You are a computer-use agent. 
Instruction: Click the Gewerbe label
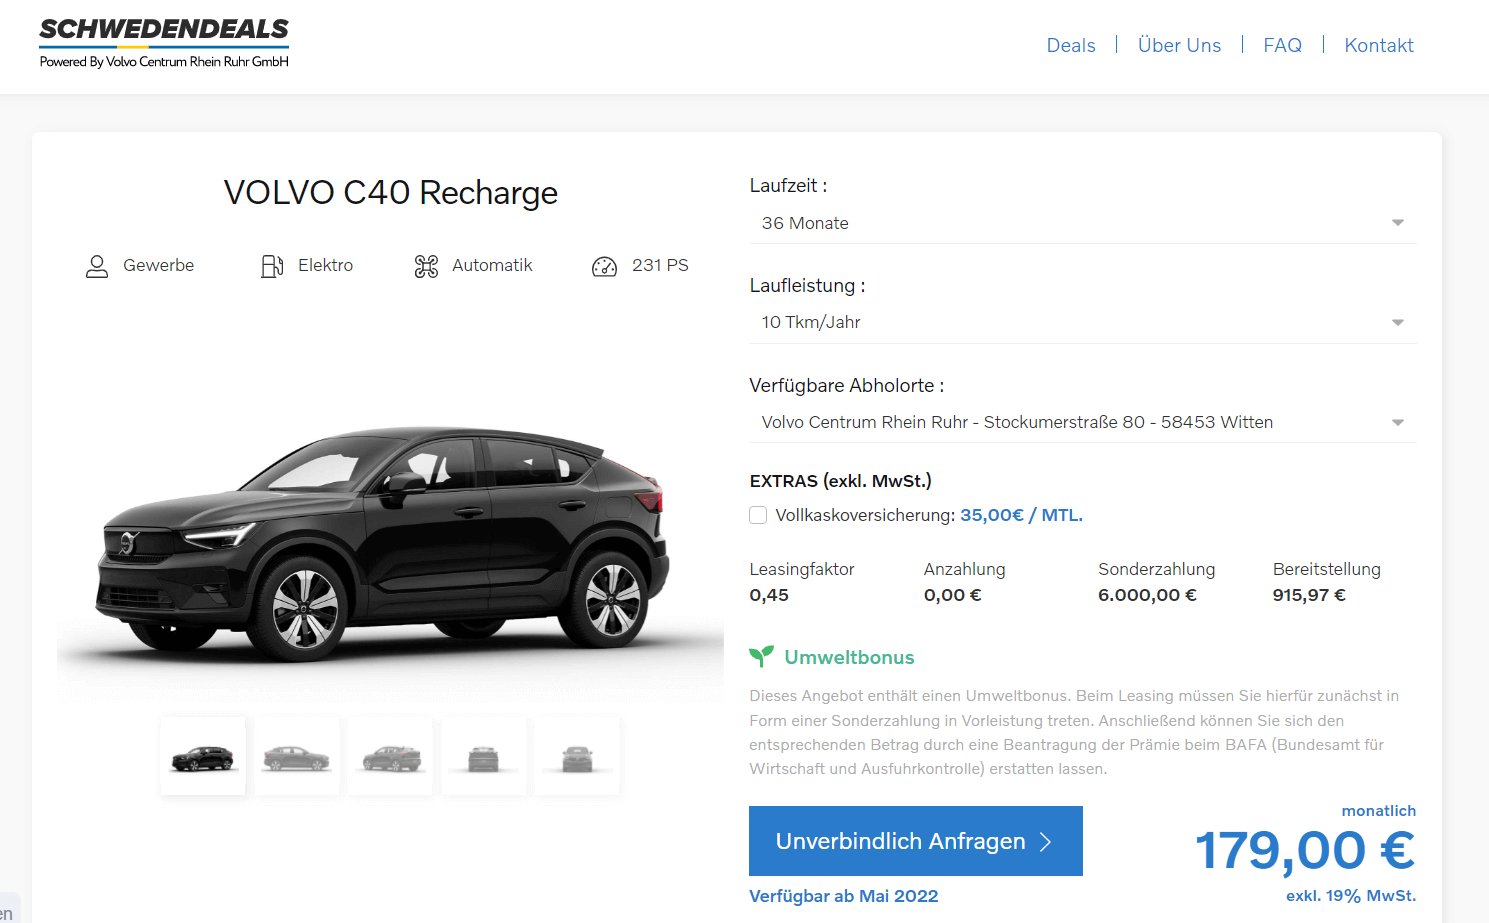click(159, 265)
